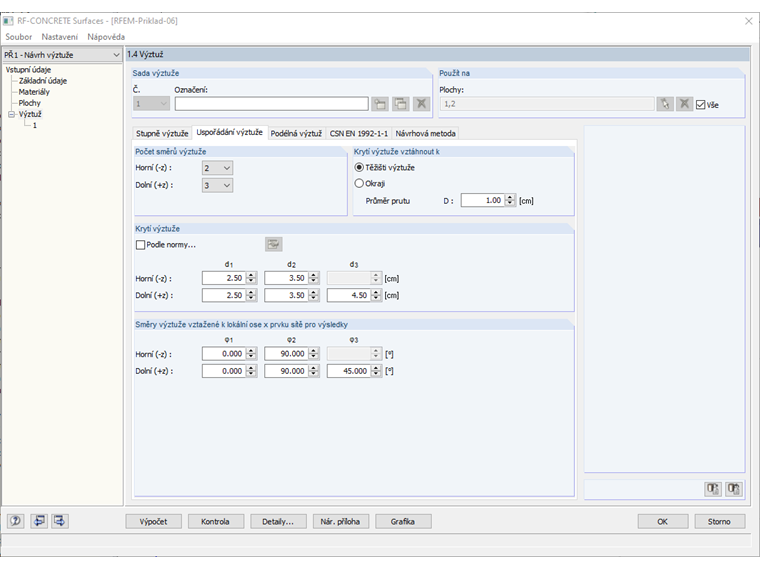Select the Okraji radio option
This screenshot has height=570, width=760.
[359, 183]
